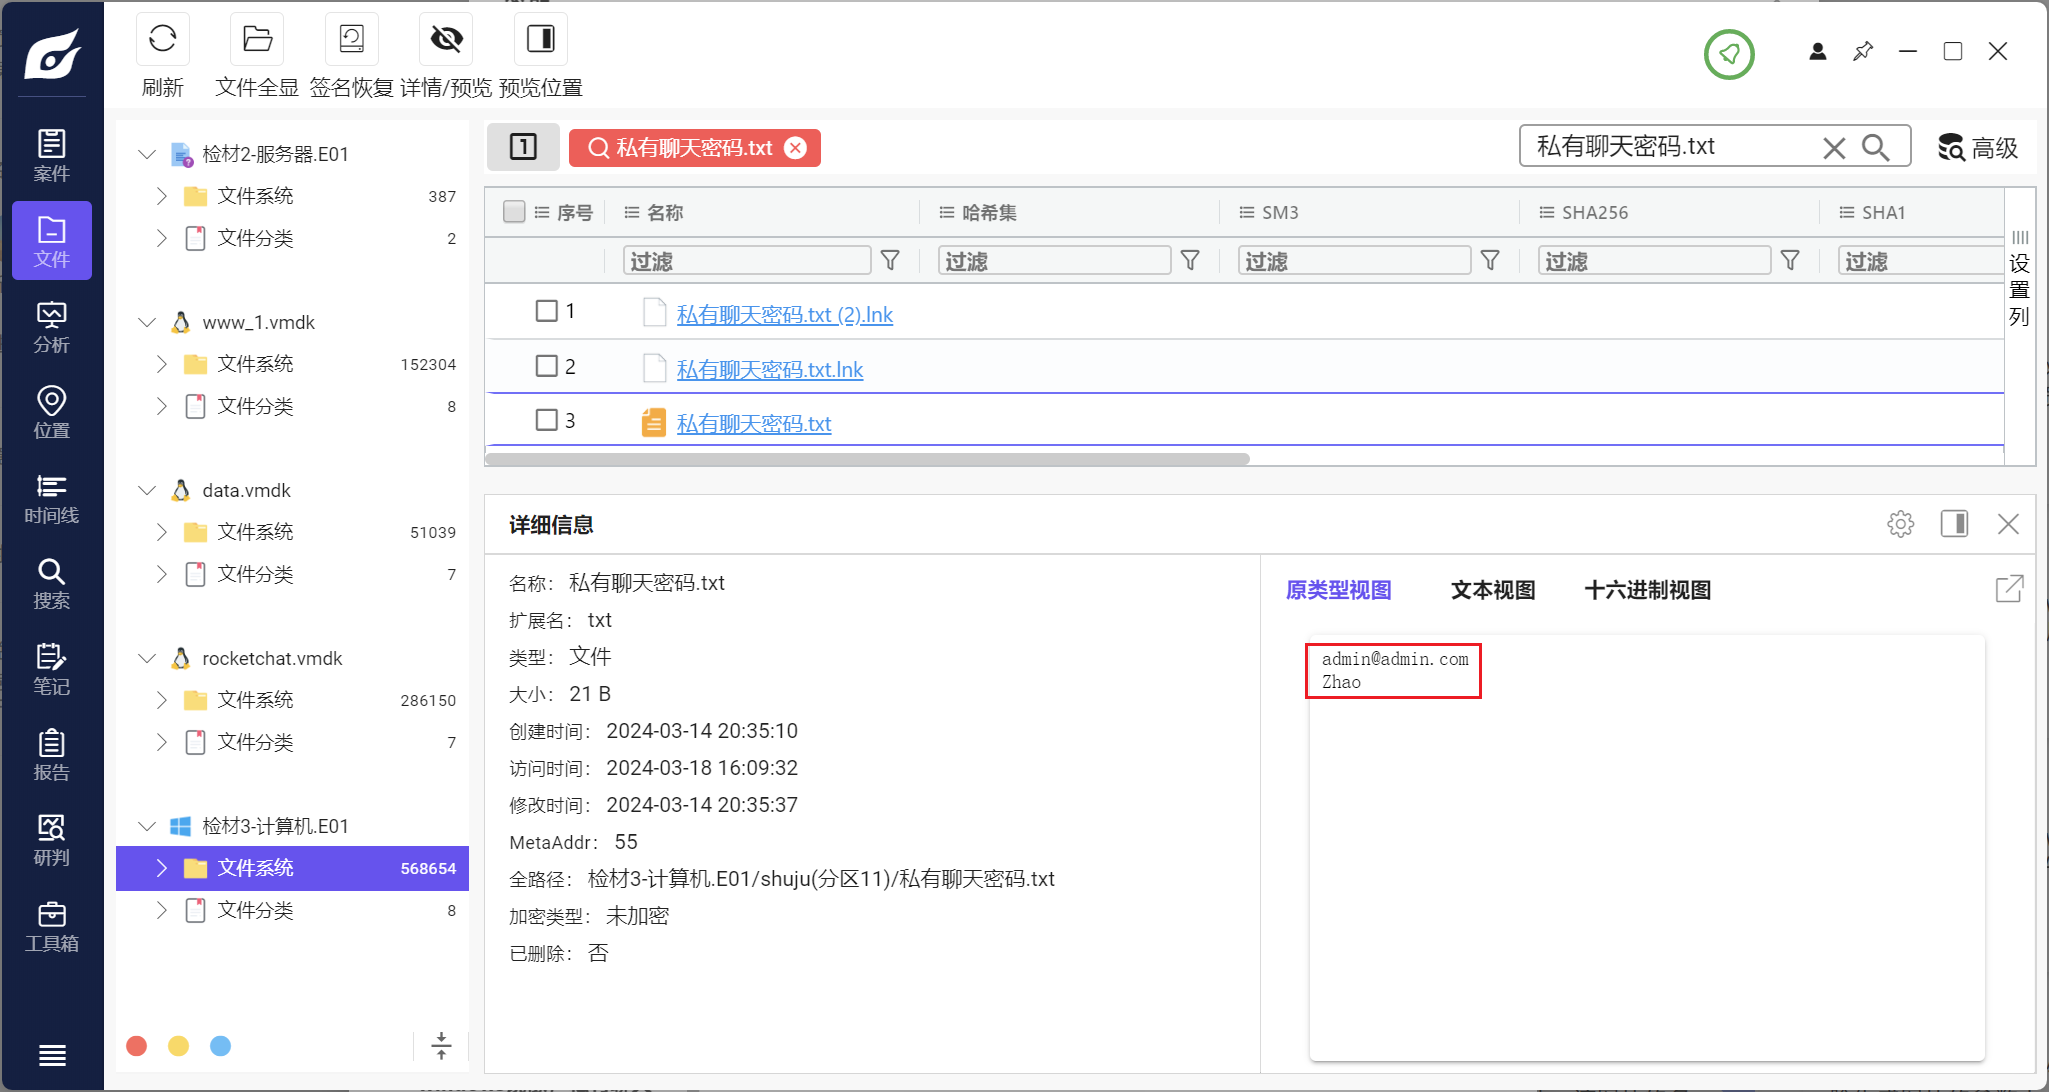Click the tab numbered 1 icon

pos(523,147)
